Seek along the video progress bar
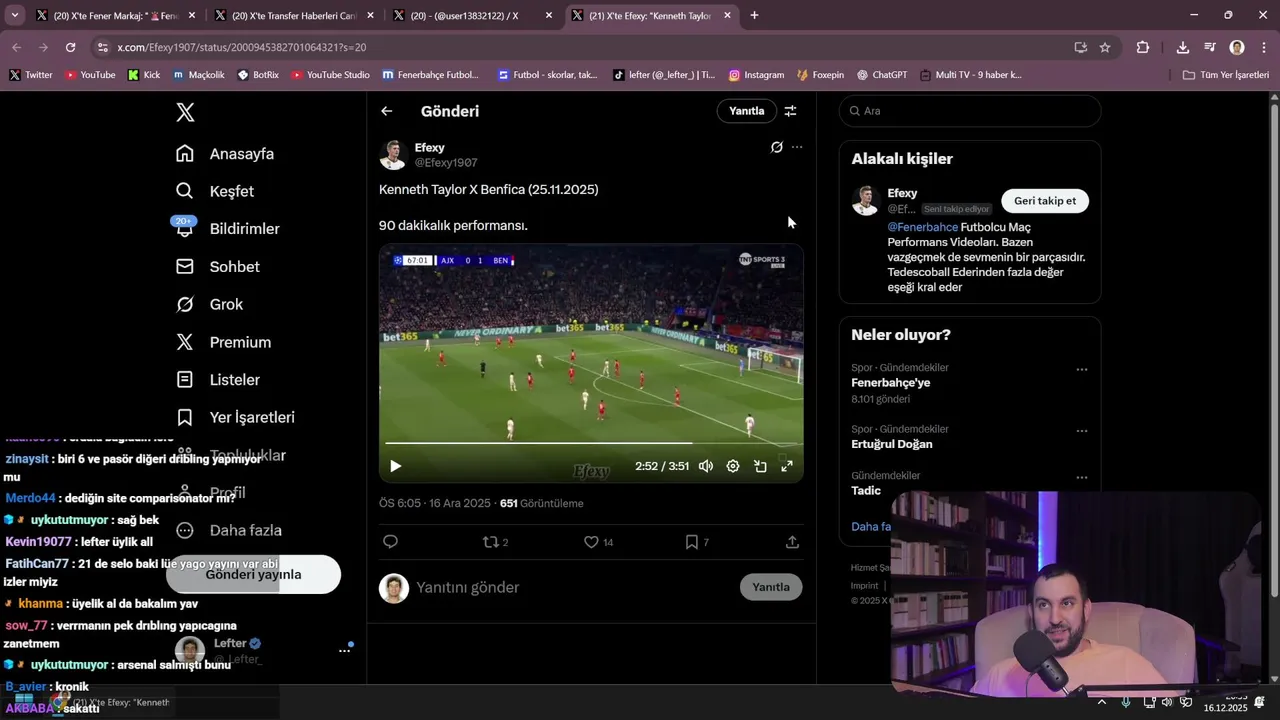Viewport: 1280px width, 720px height. pyautogui.click(x=591, y=443)
